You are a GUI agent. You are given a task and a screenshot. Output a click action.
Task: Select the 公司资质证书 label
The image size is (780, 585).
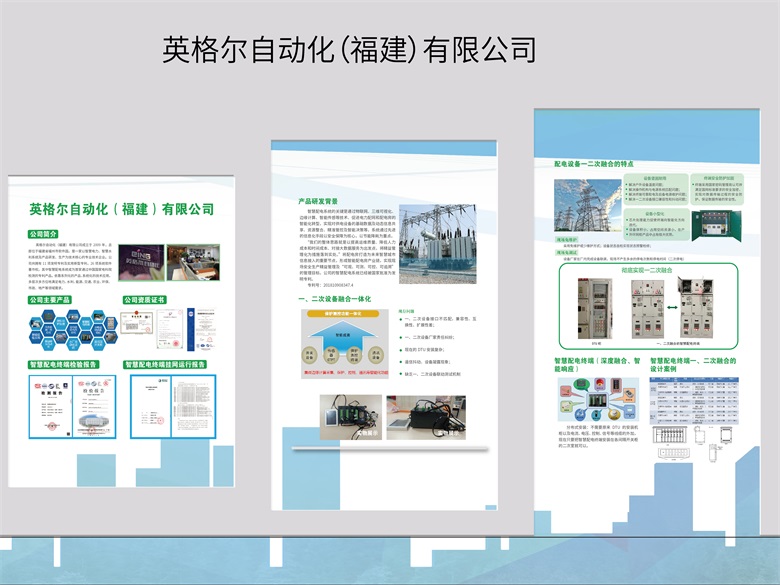145,300
